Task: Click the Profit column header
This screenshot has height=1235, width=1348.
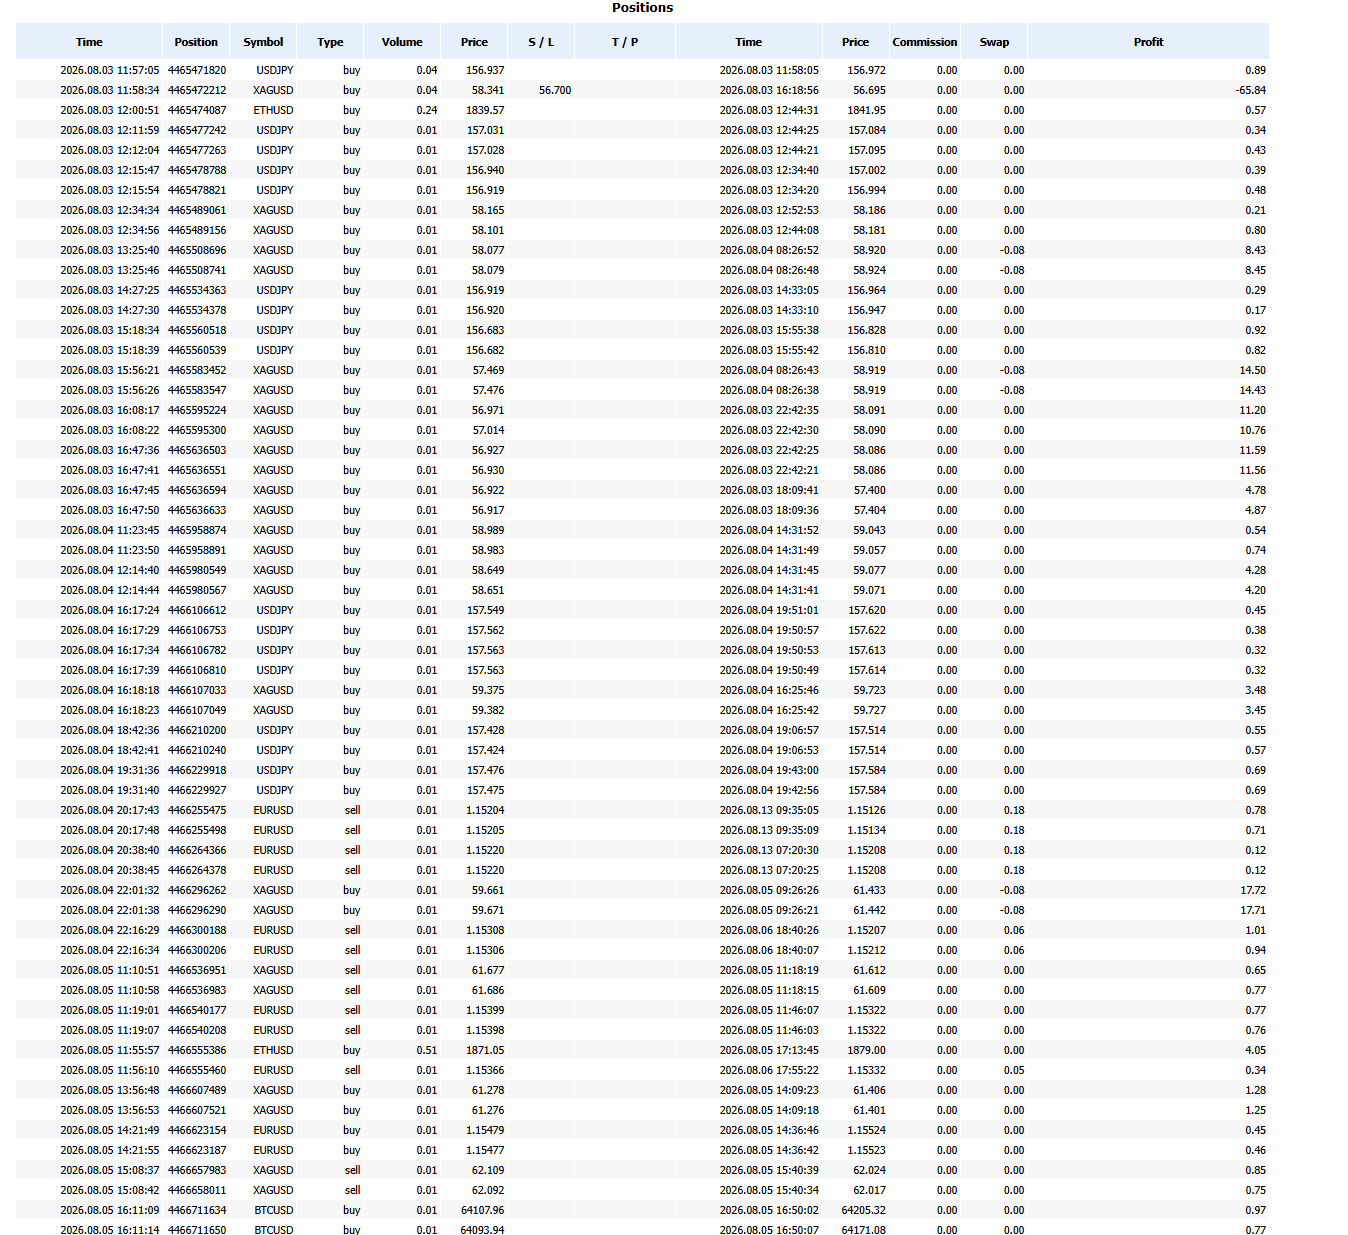Action: click(x=1148, y=42)
